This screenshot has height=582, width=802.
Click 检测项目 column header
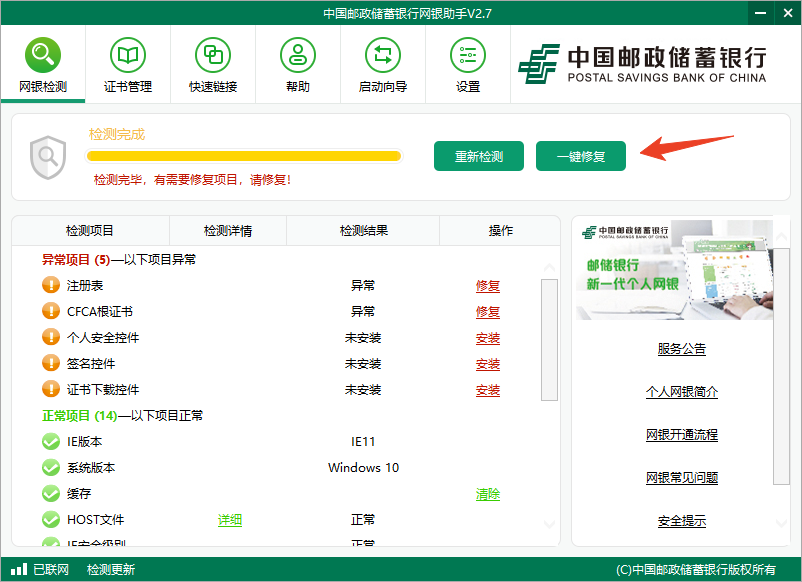click(x=90, y=231)
